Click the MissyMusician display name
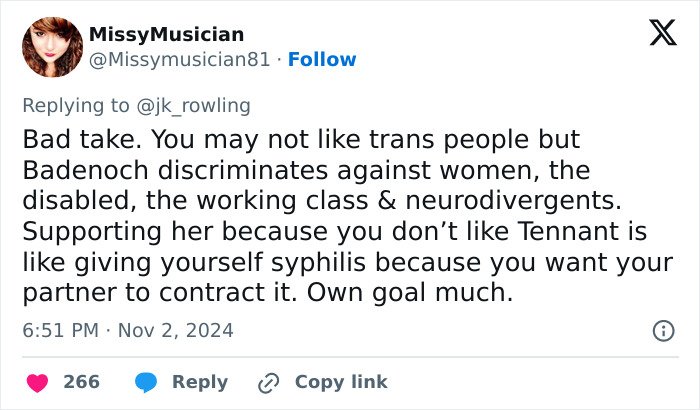Image resolution: width=700 pixels, height=410 pixels. point(166,35)
